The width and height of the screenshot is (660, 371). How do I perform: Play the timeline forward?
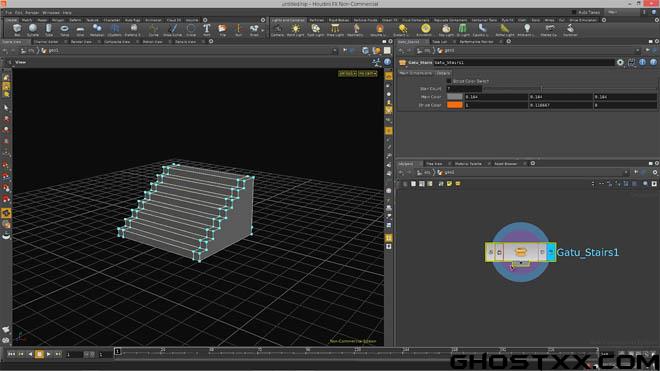pos(49,355)
